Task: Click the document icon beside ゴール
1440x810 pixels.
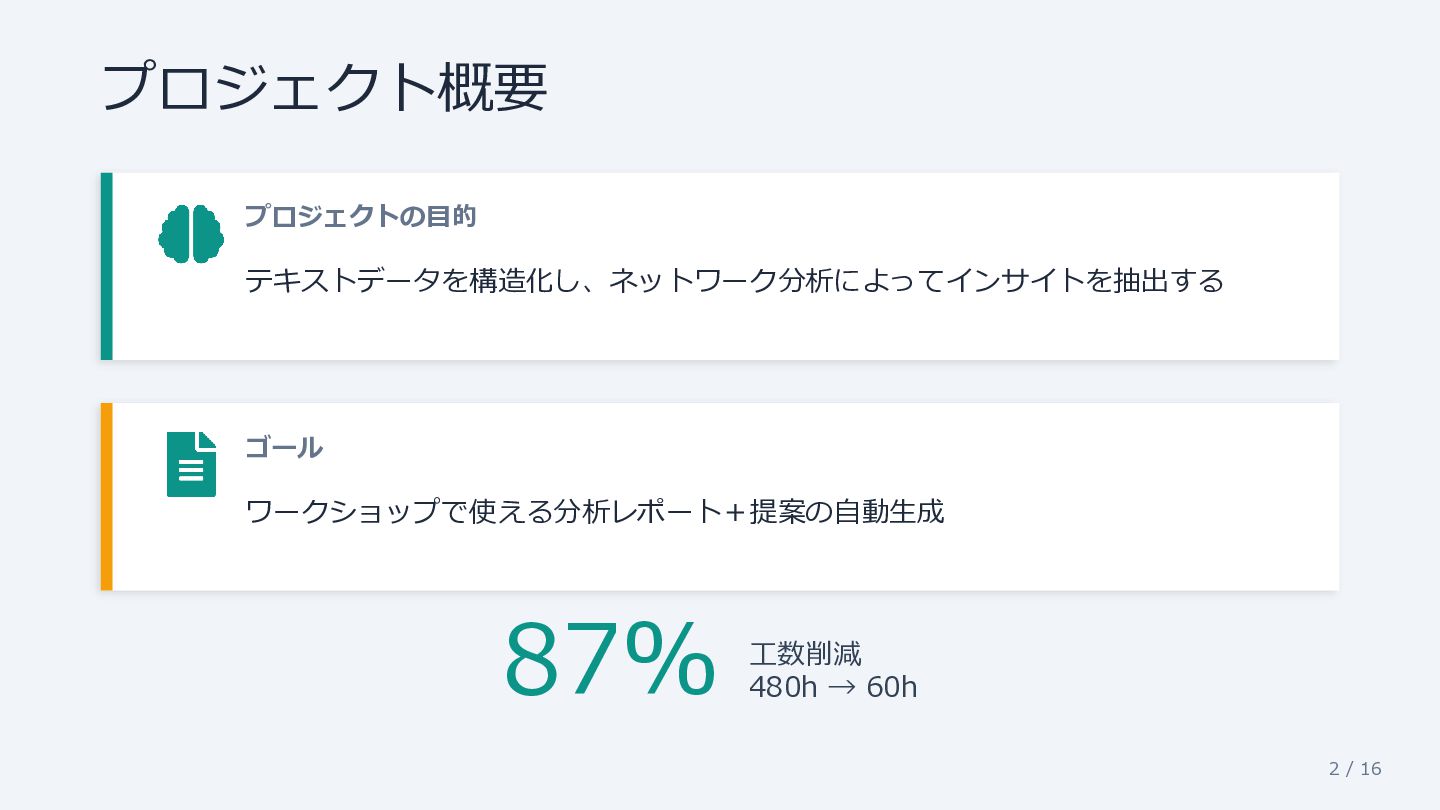Action: 191,464
